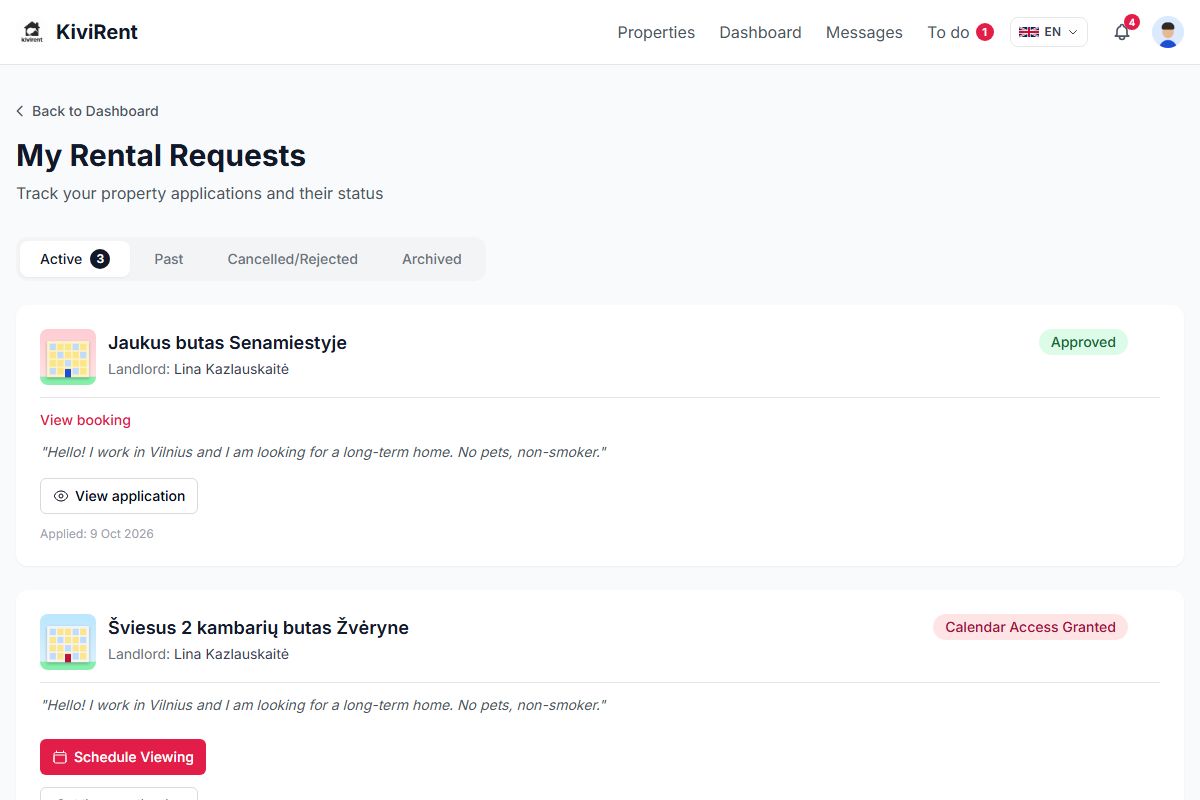Expand the EN language dropdown
The height and width of the screenshot is (800, 1200).
(x=1049, y=32)
